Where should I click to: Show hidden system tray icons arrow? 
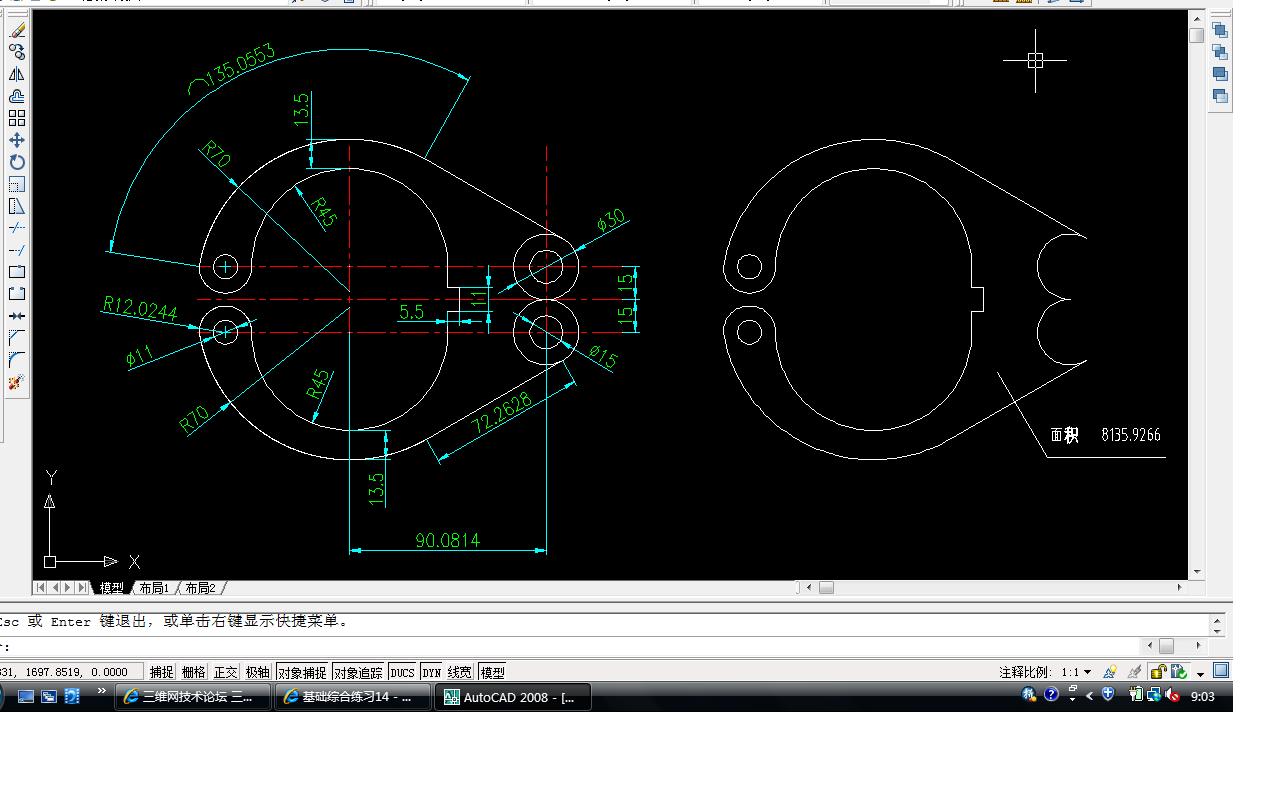point(1089,696)
